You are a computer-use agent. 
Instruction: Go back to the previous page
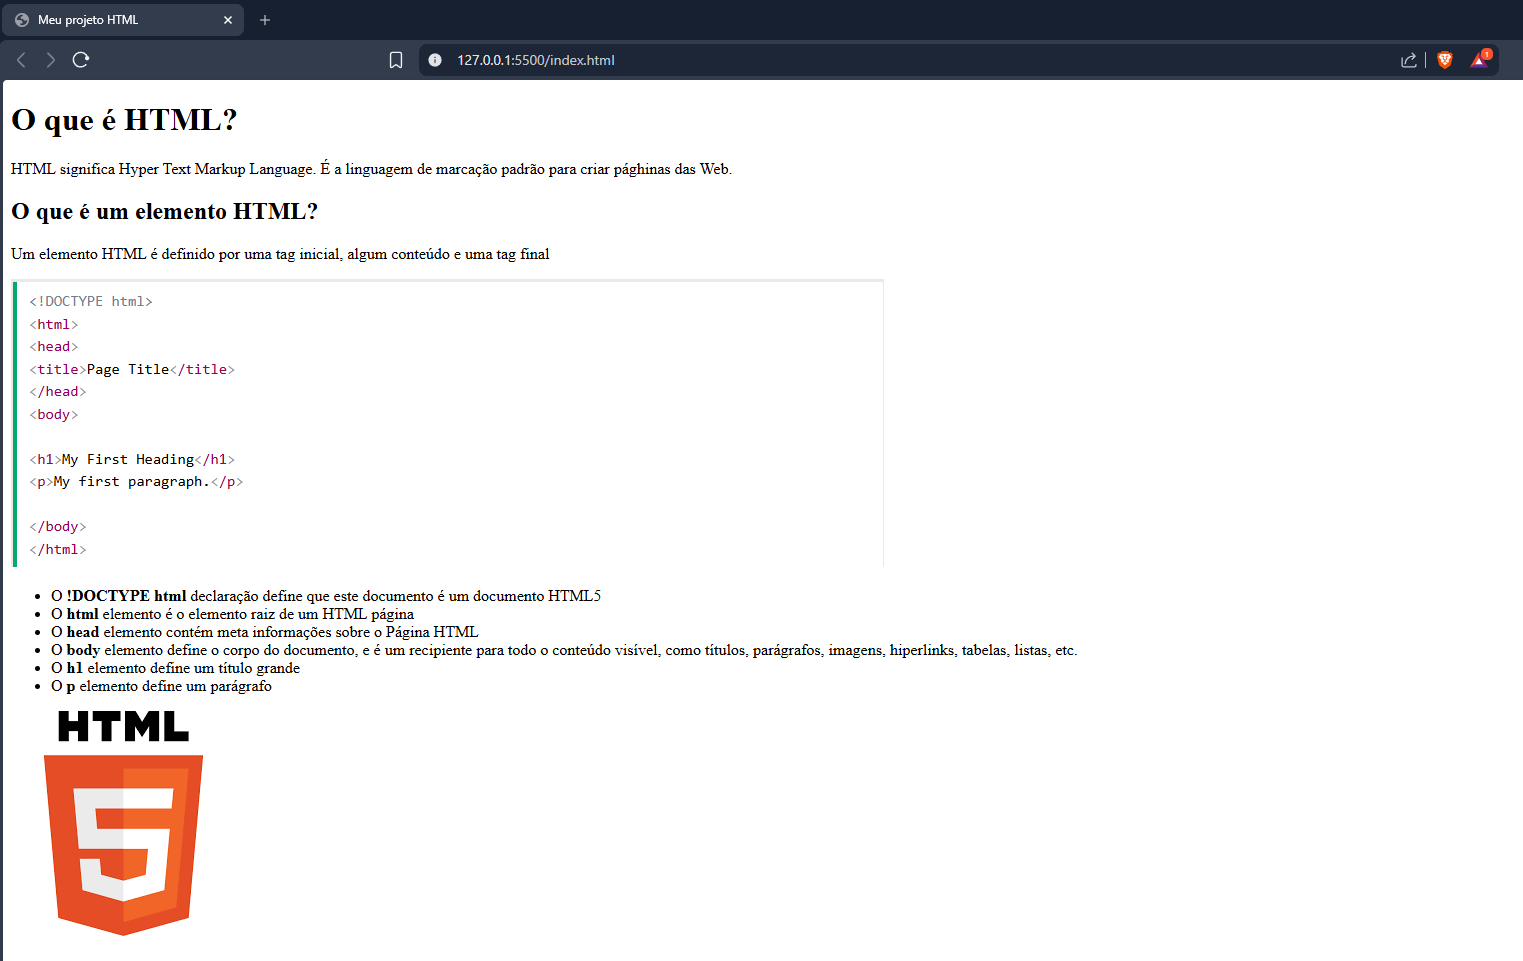(x=21, y=60)
